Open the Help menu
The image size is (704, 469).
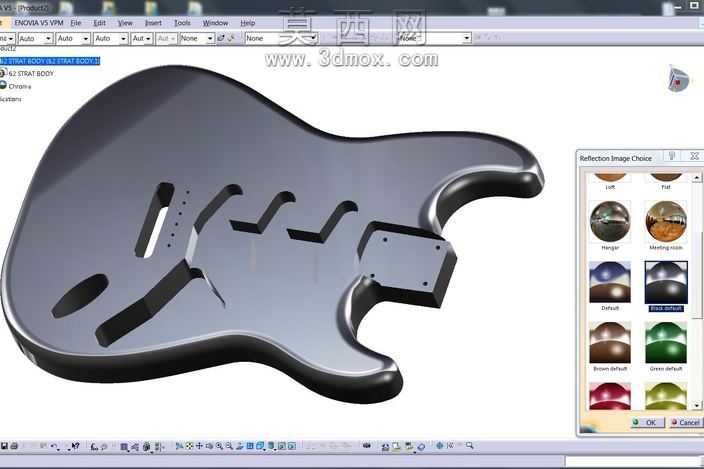click(x=247, y=22)
